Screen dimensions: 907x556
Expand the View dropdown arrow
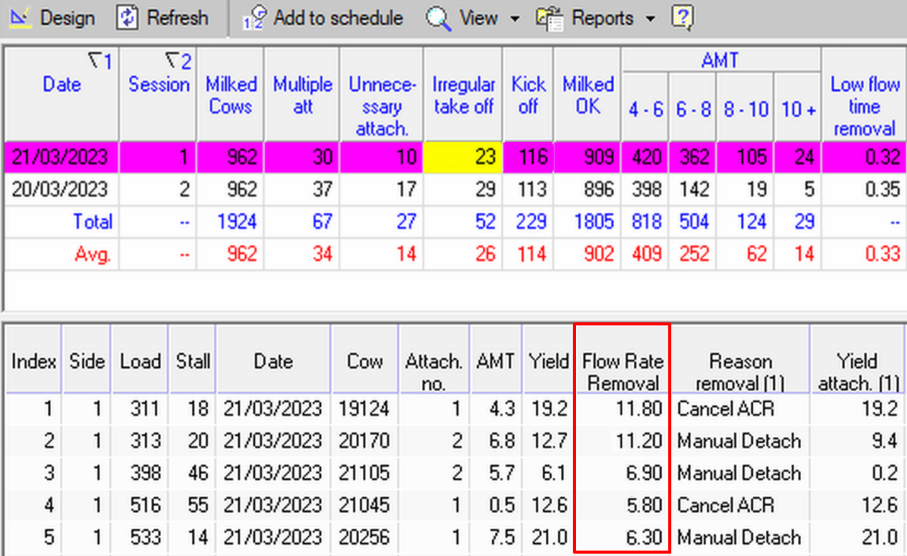[515, 19]
